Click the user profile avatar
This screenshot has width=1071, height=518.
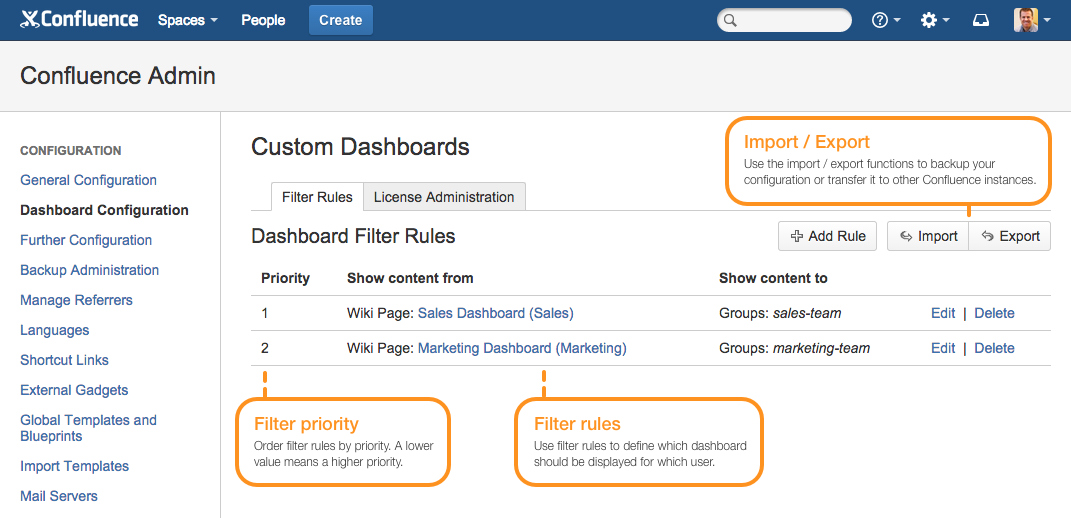1026,20
